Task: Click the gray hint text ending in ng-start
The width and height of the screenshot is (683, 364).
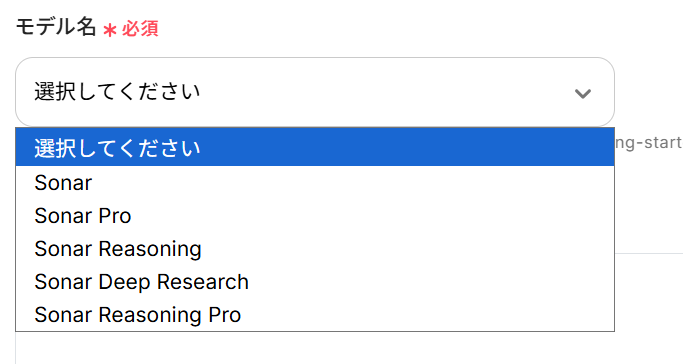Action: coord(649,142)
